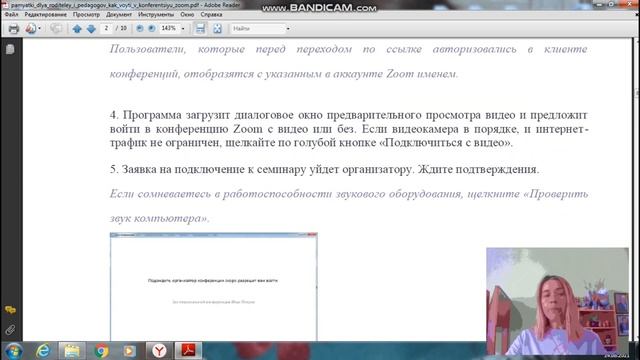Click the phrase «Подключиться с видео»

point(445,143)
